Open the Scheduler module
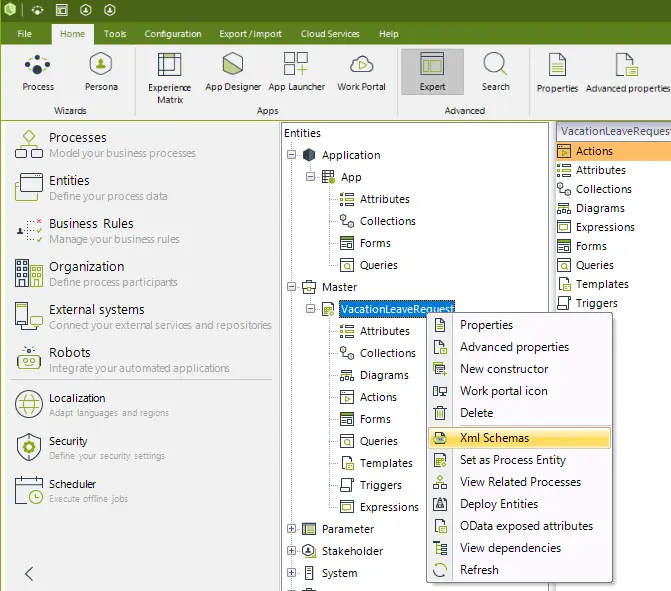The height and width of the screenshot is (591, 671). [x=71, y=490]
